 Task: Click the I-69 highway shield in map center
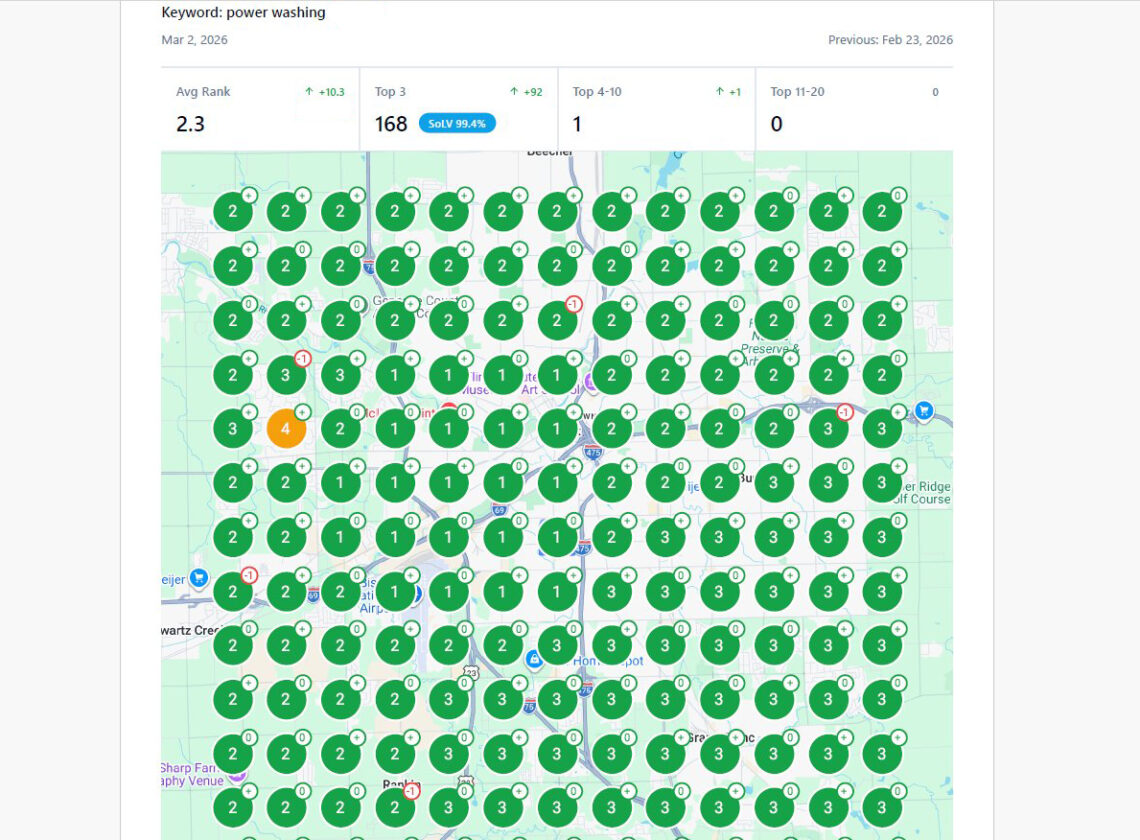[x=499, y=510]
